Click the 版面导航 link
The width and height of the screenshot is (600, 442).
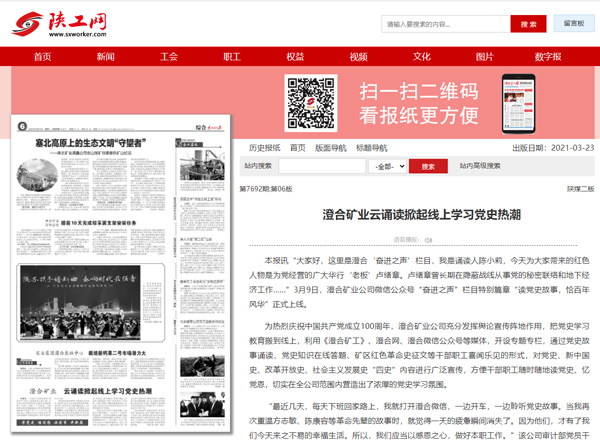pyautogui.click(x=331, y=148)
